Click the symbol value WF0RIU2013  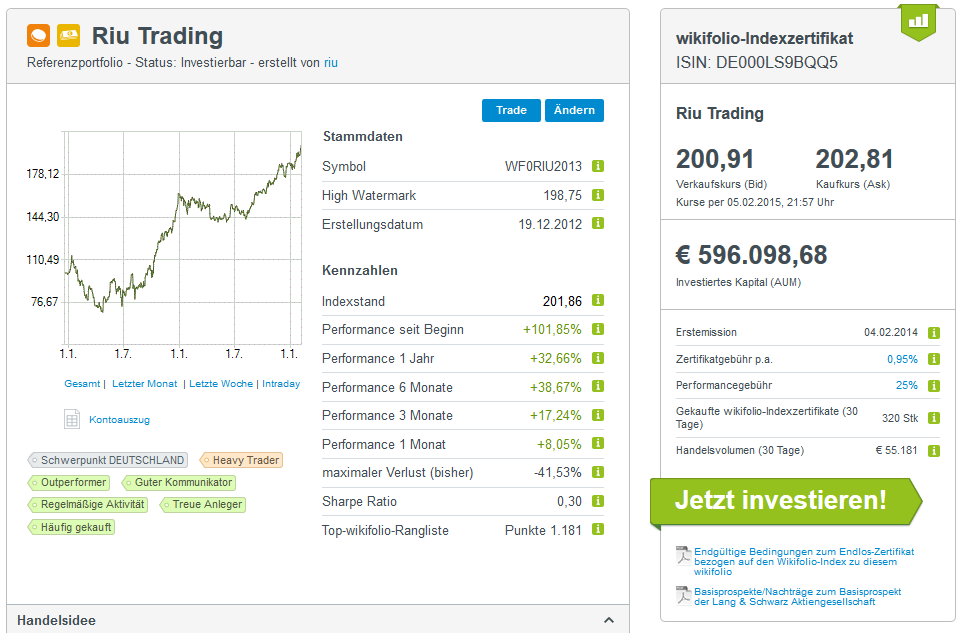[x=543, y=166]
